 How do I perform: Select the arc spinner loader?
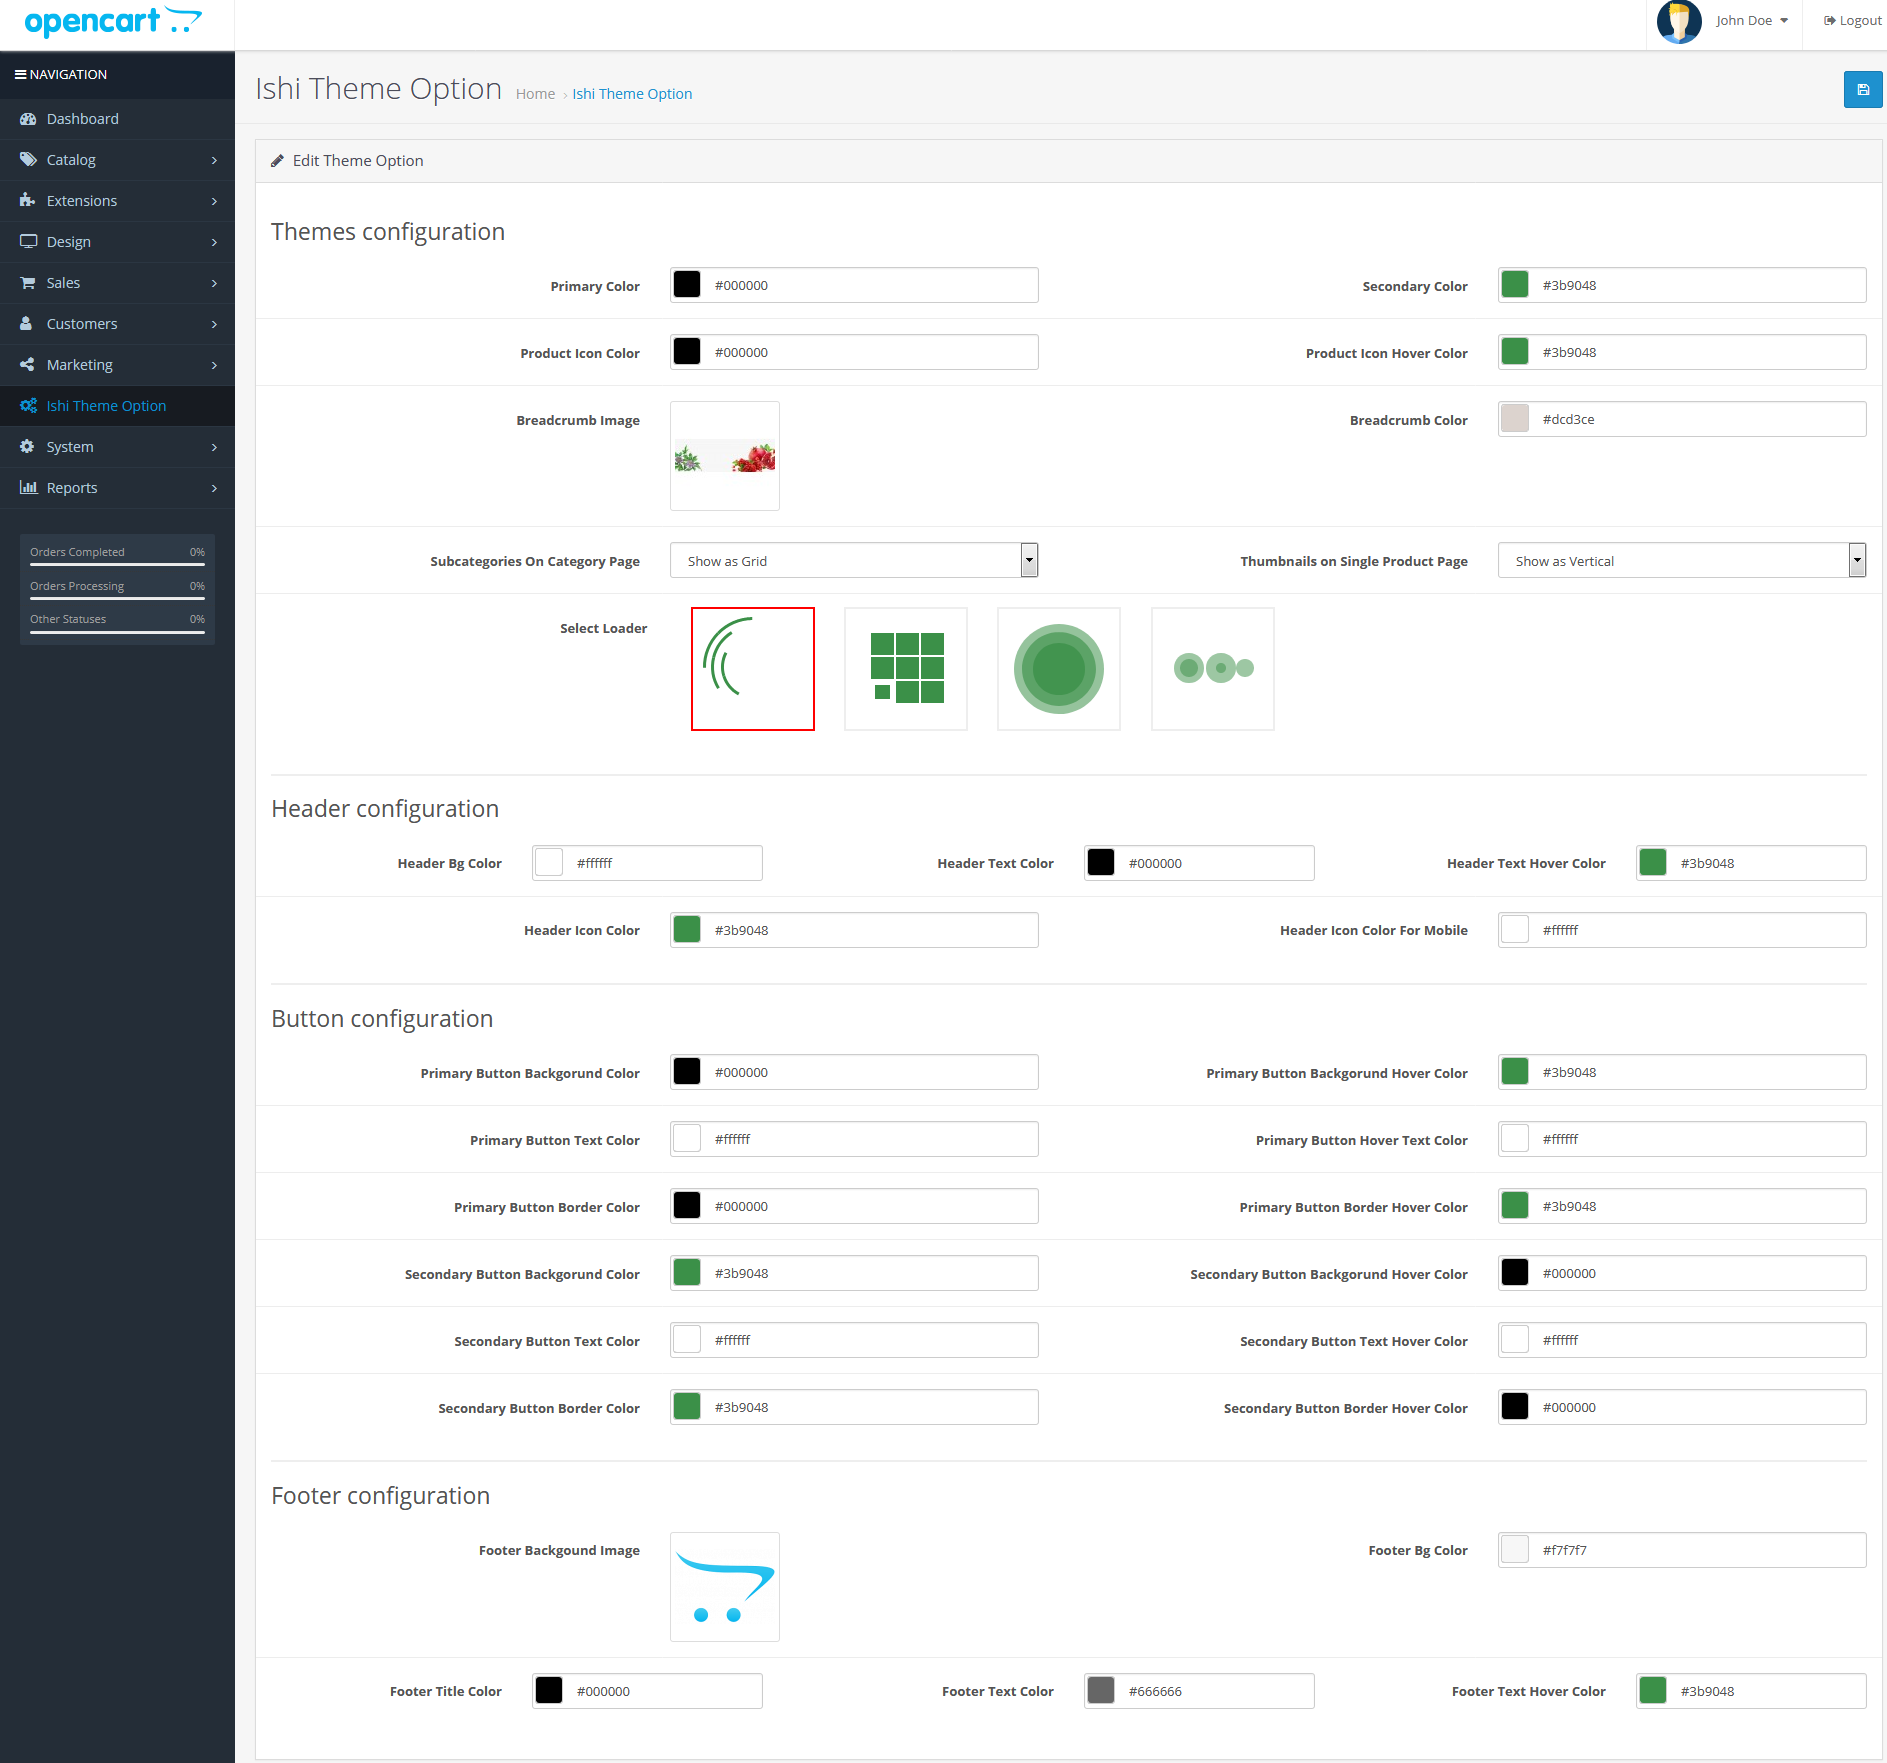pos(753,669)
